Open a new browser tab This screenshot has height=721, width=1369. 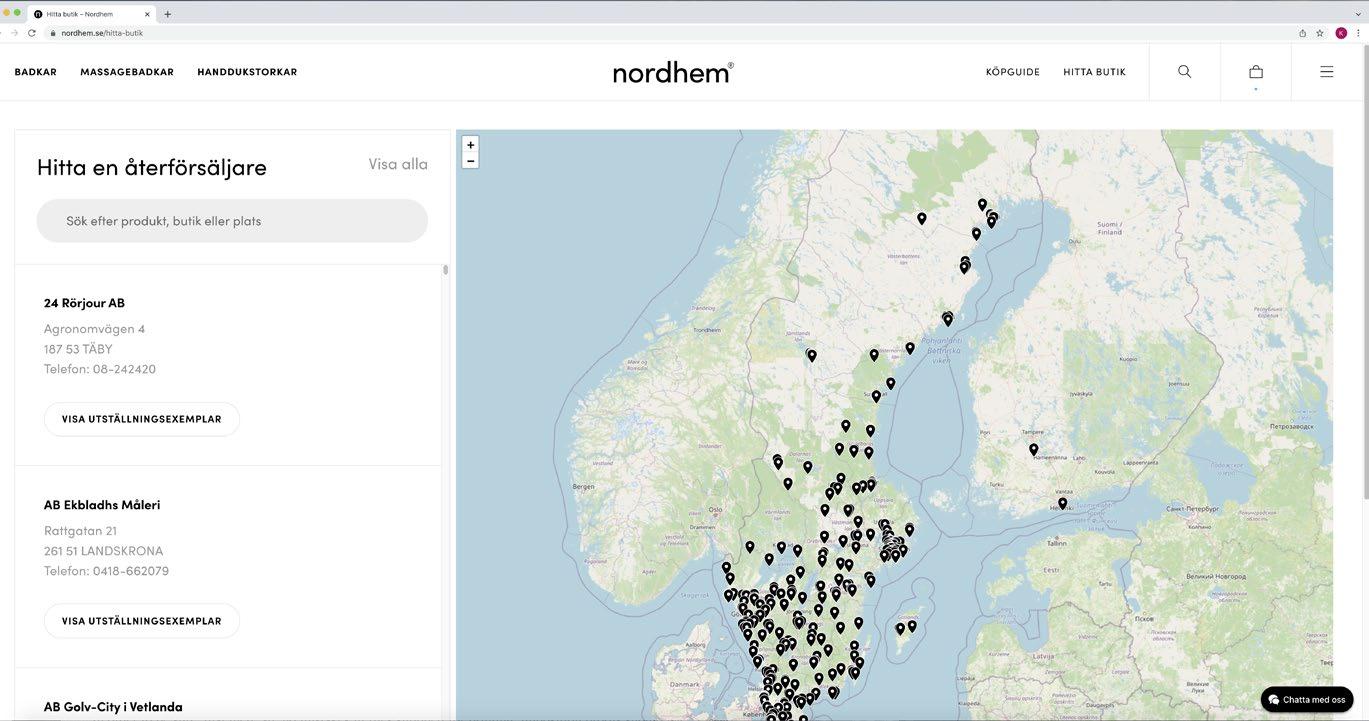coord(167,14)
